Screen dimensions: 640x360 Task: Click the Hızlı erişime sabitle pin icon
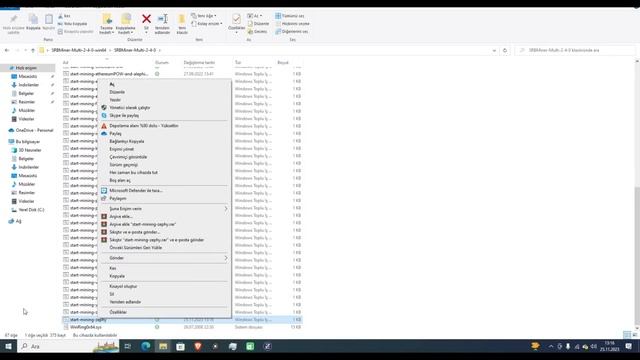coord(13,19)
